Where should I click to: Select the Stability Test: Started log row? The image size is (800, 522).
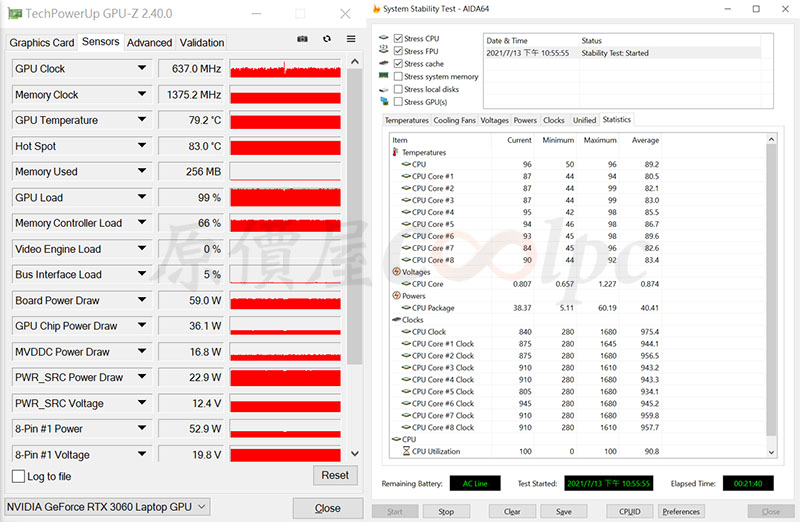622,53
